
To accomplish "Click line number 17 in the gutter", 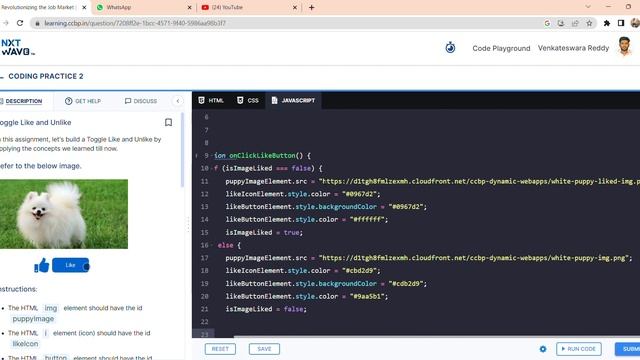I will pyautogui.click(x=204, y=258).
